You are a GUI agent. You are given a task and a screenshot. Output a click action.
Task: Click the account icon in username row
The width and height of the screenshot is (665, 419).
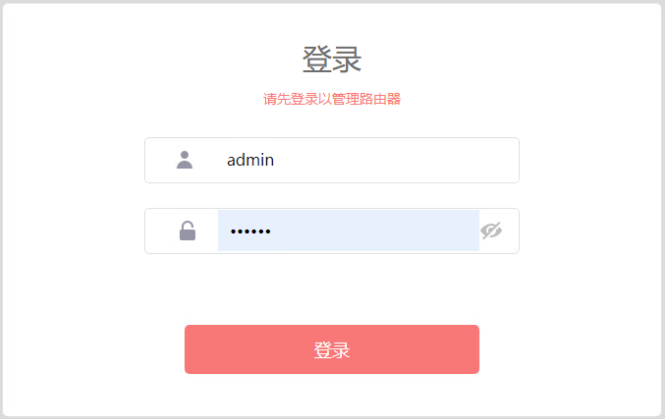184,160
